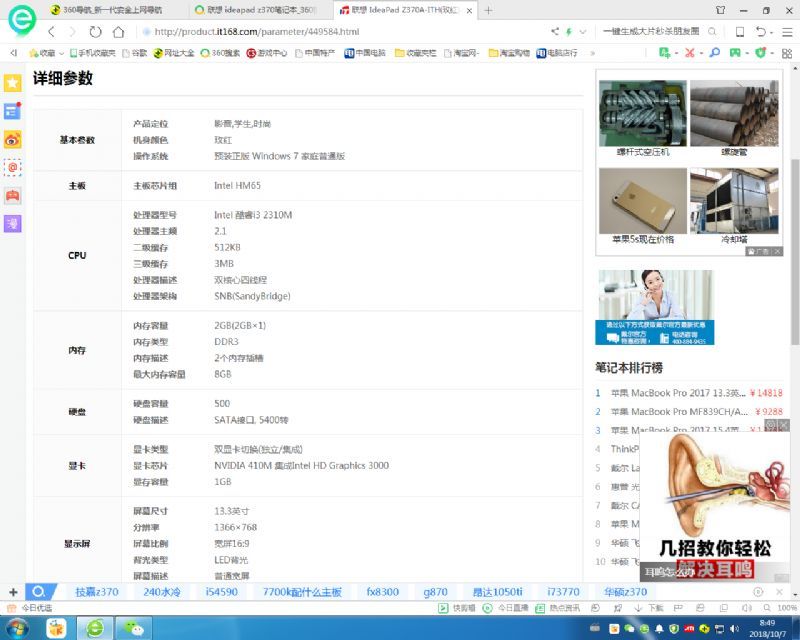Click the green shield extension icon
800x640 pixels.
coord(761,53)
